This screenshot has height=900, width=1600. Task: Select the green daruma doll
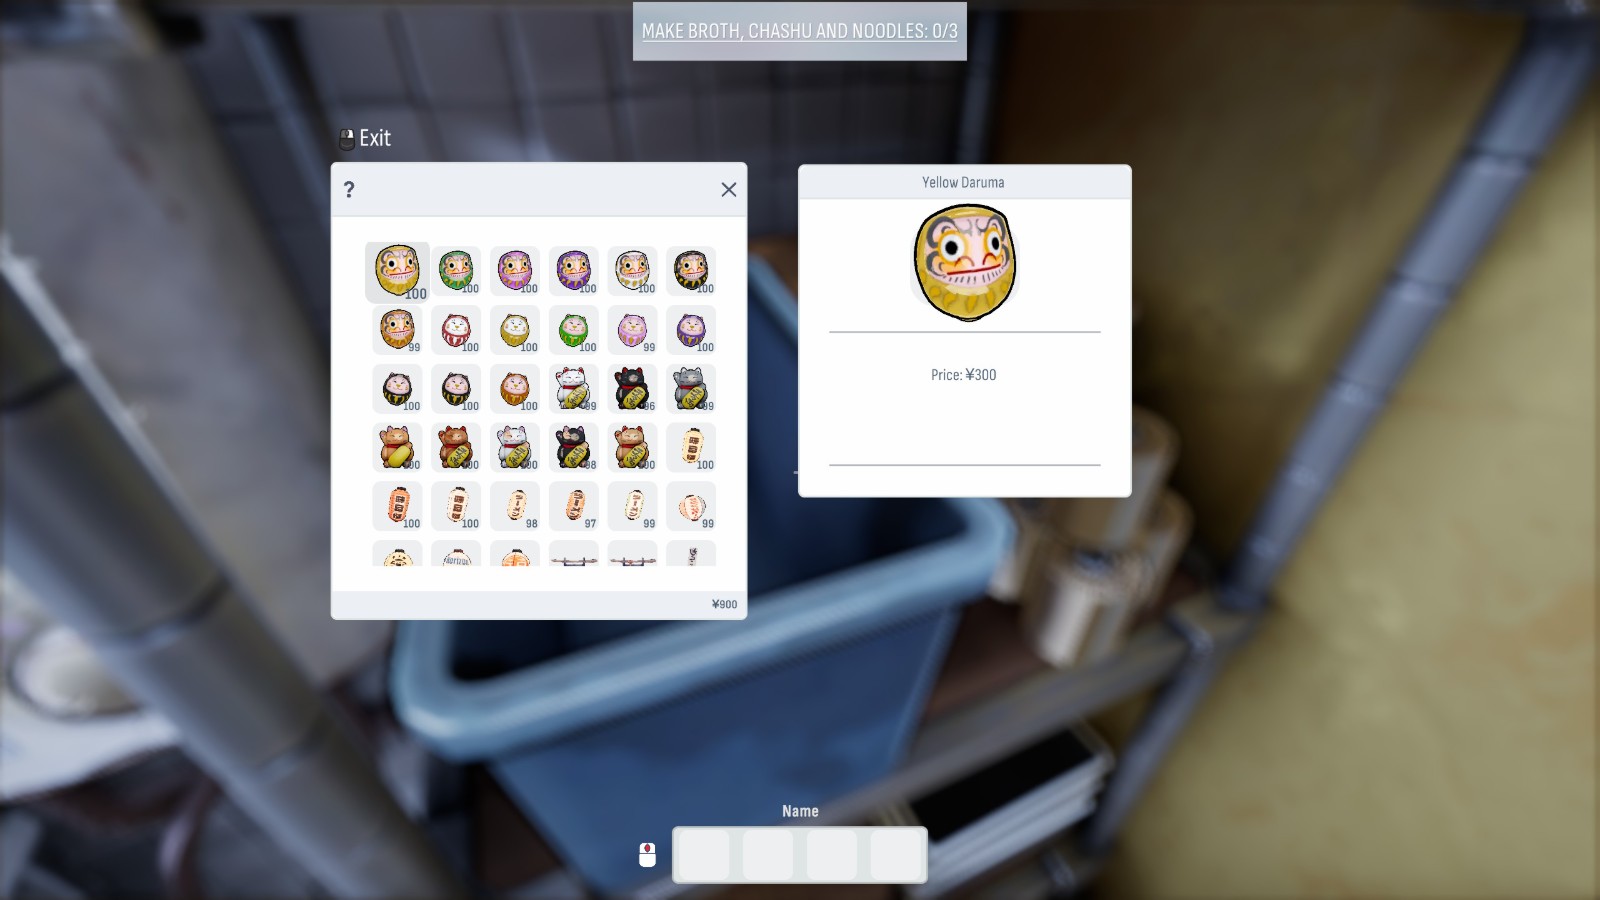click(456, 271)
